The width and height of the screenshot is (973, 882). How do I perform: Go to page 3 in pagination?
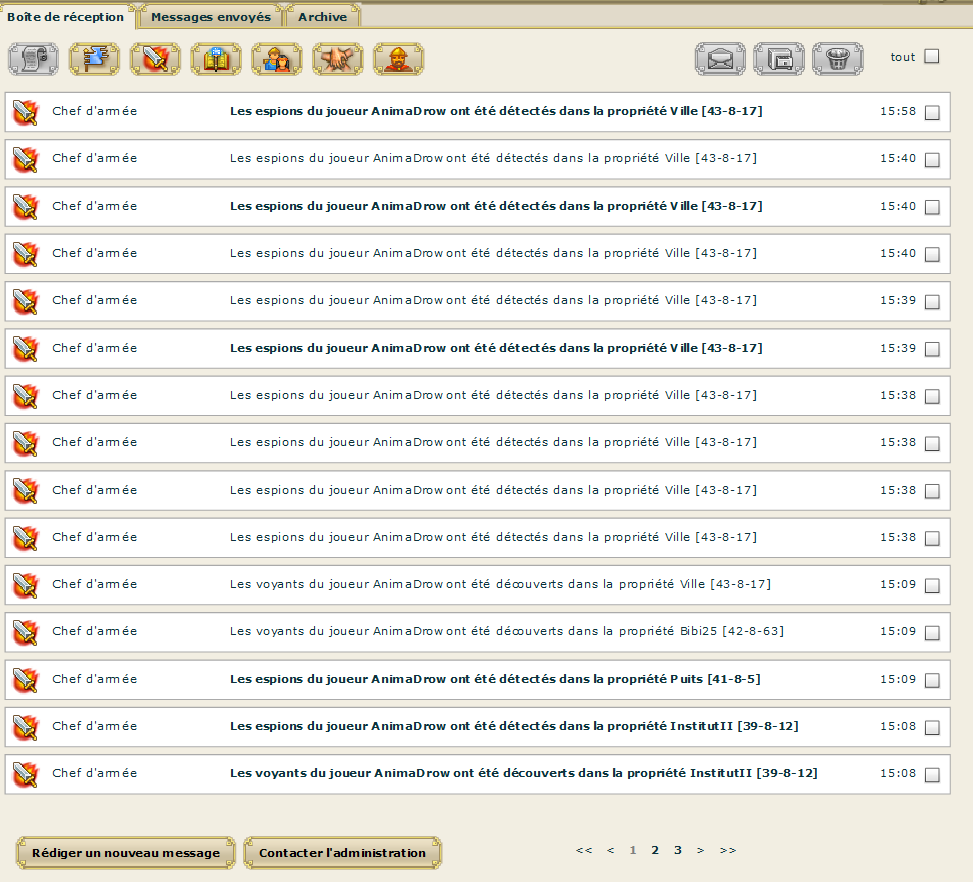pos(678,850)
